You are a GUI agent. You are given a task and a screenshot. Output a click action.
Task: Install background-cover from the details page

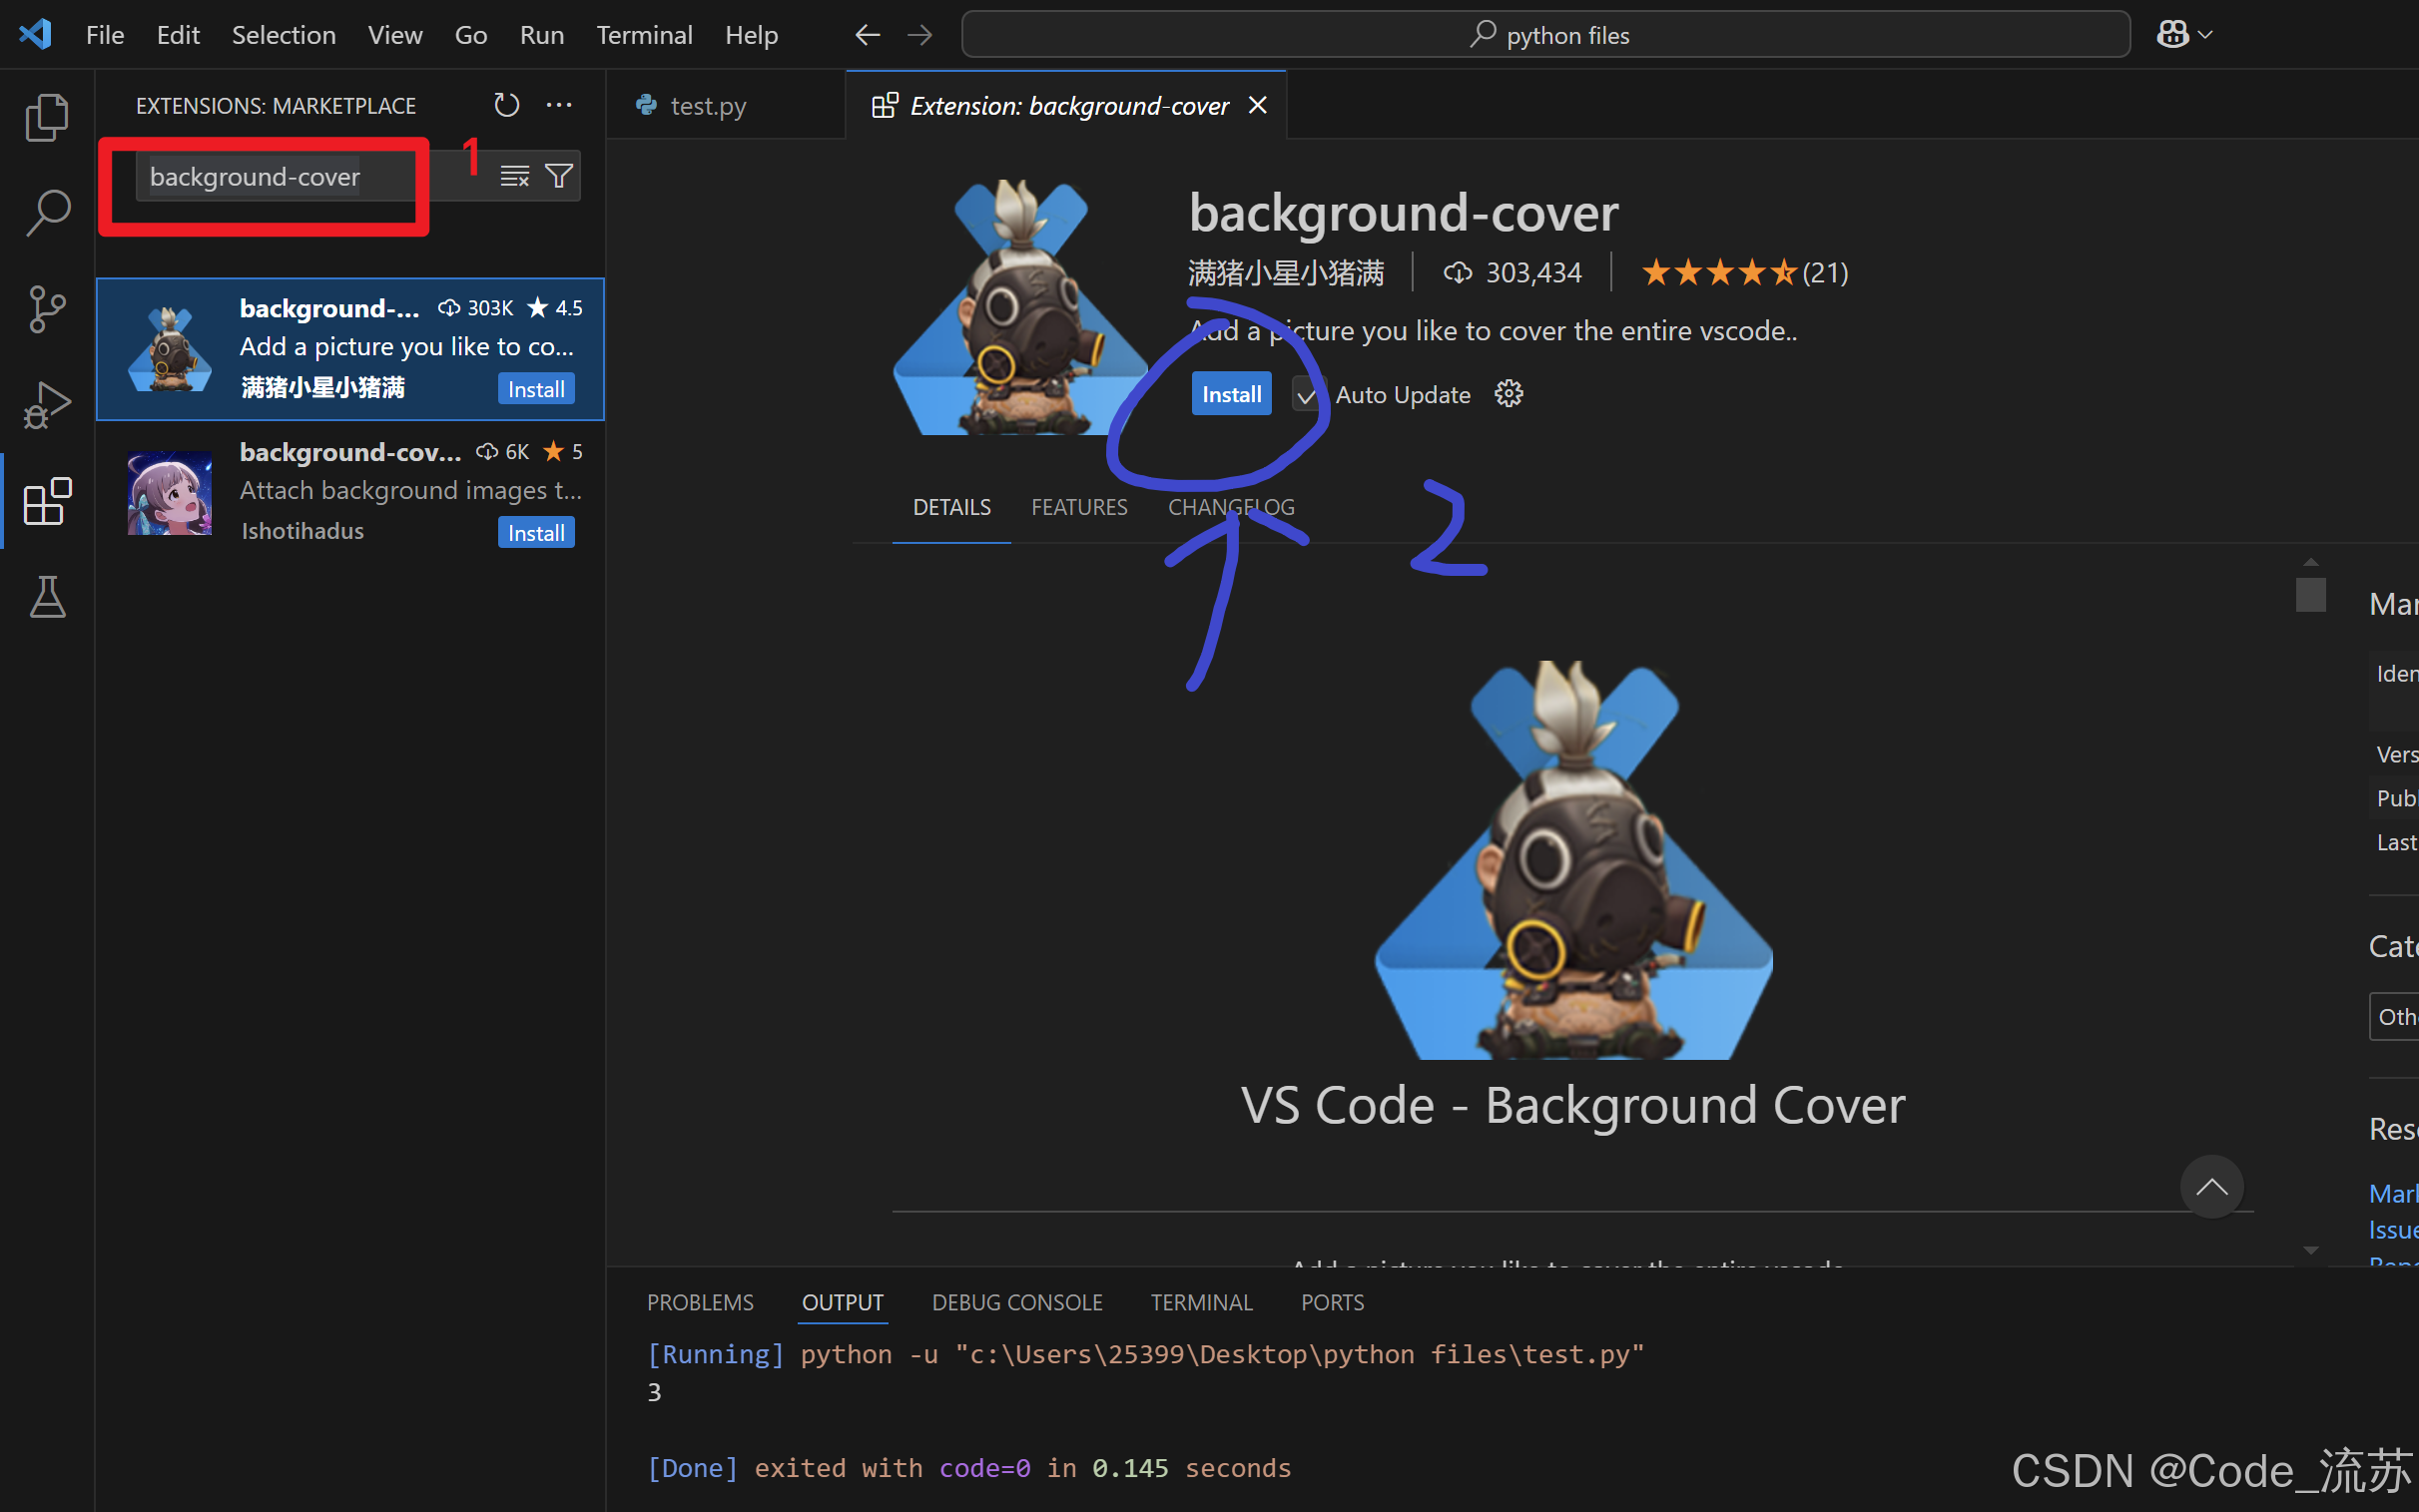[1231, 394]
